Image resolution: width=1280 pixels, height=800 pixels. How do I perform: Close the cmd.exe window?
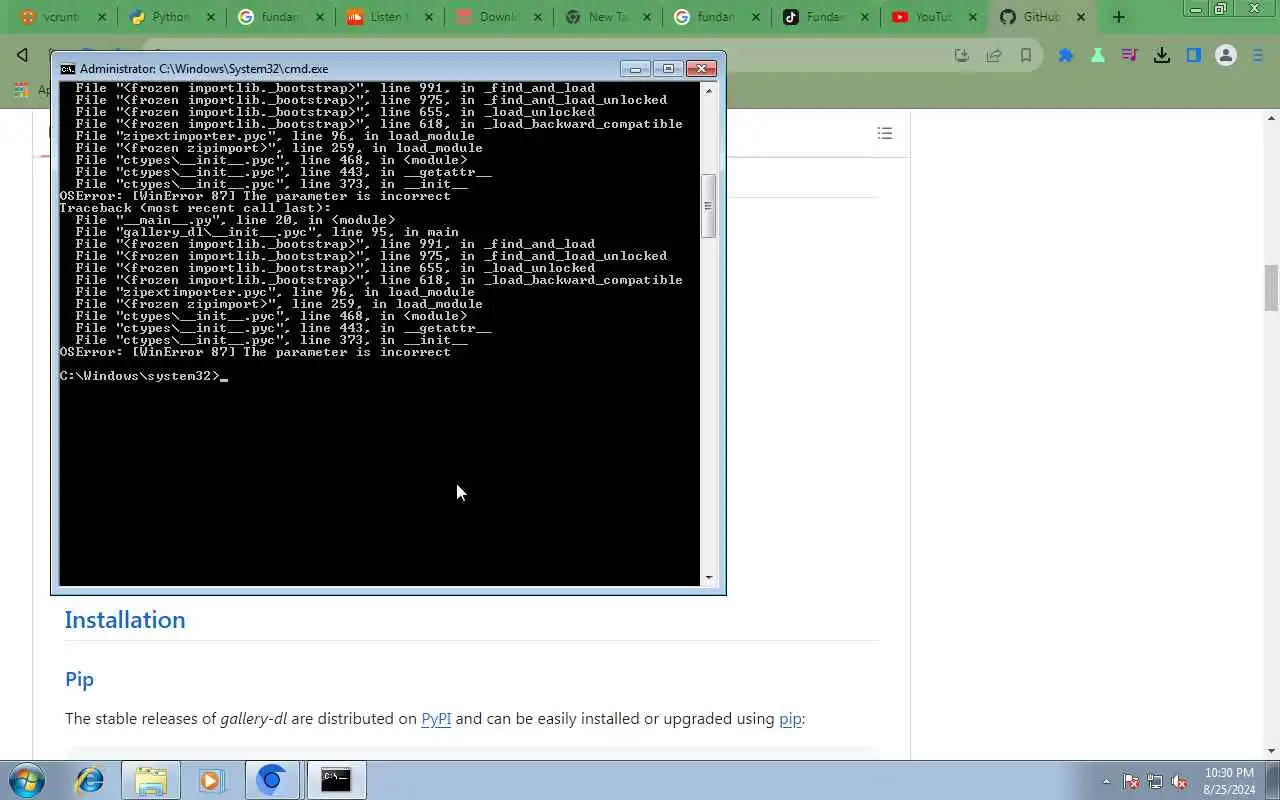pyautogui.click(x=702, y=69)
